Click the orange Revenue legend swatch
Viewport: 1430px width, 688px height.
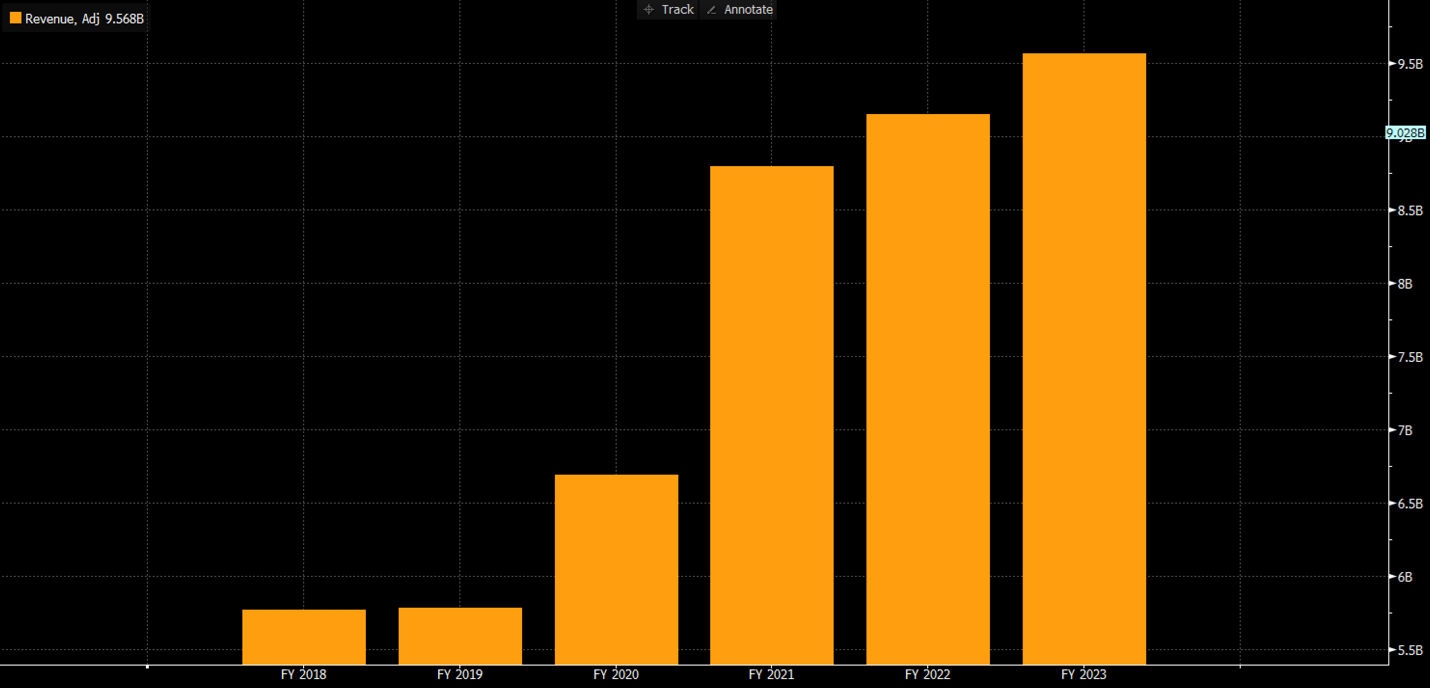point(15,18)
